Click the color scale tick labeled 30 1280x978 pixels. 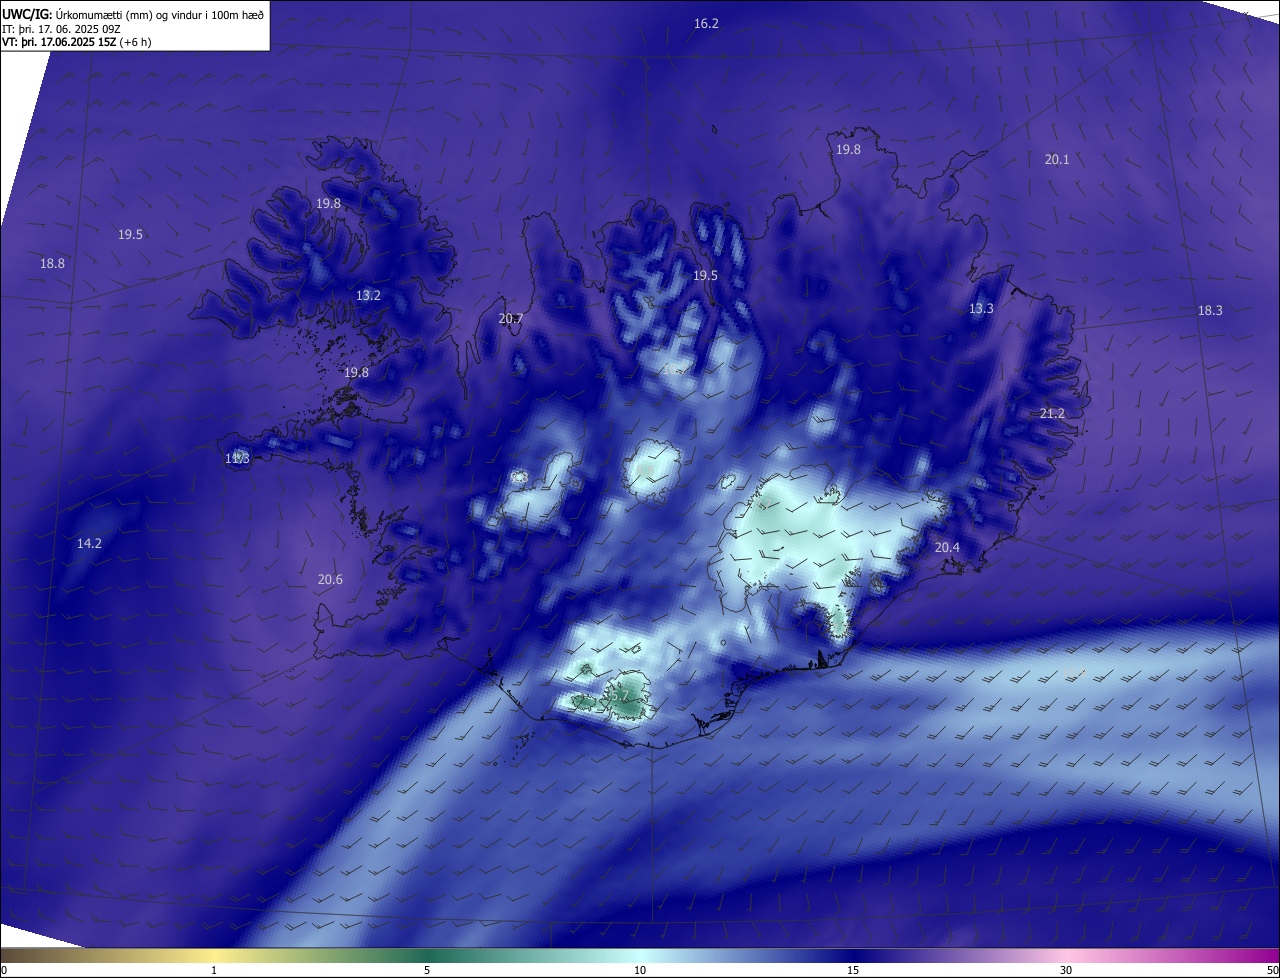coord(1066,970)
